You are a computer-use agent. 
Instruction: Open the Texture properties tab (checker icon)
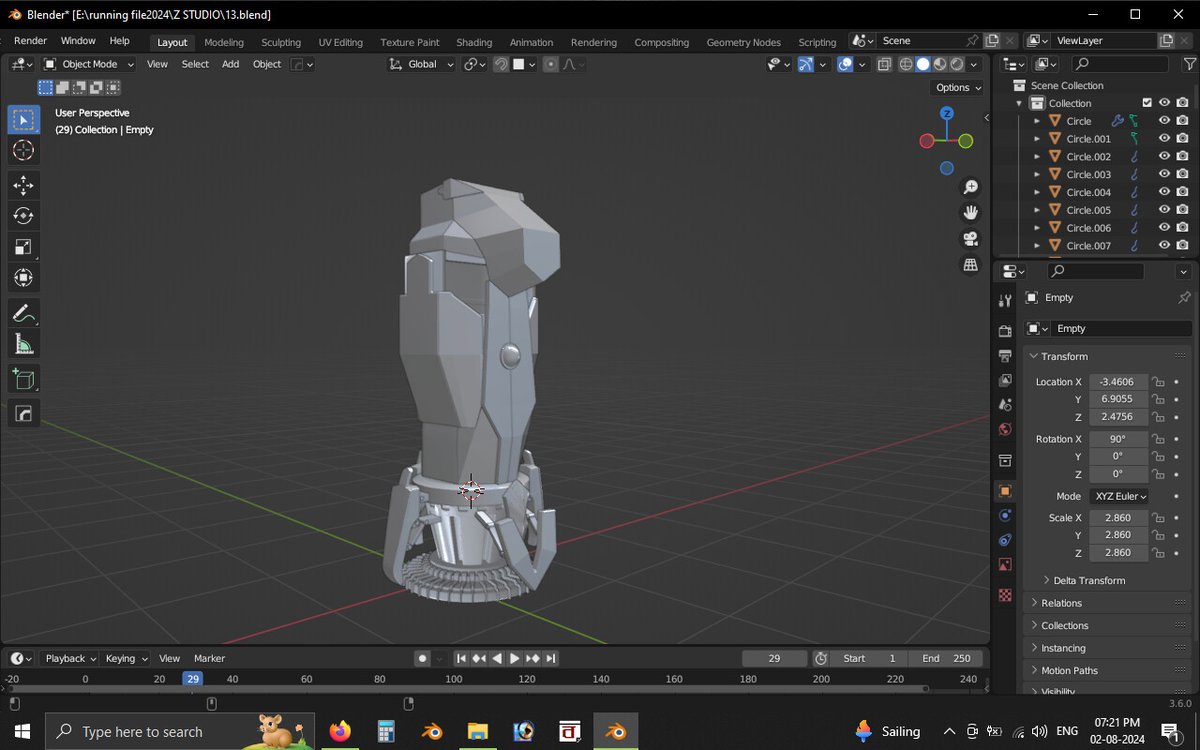[x=1005, y=595]
